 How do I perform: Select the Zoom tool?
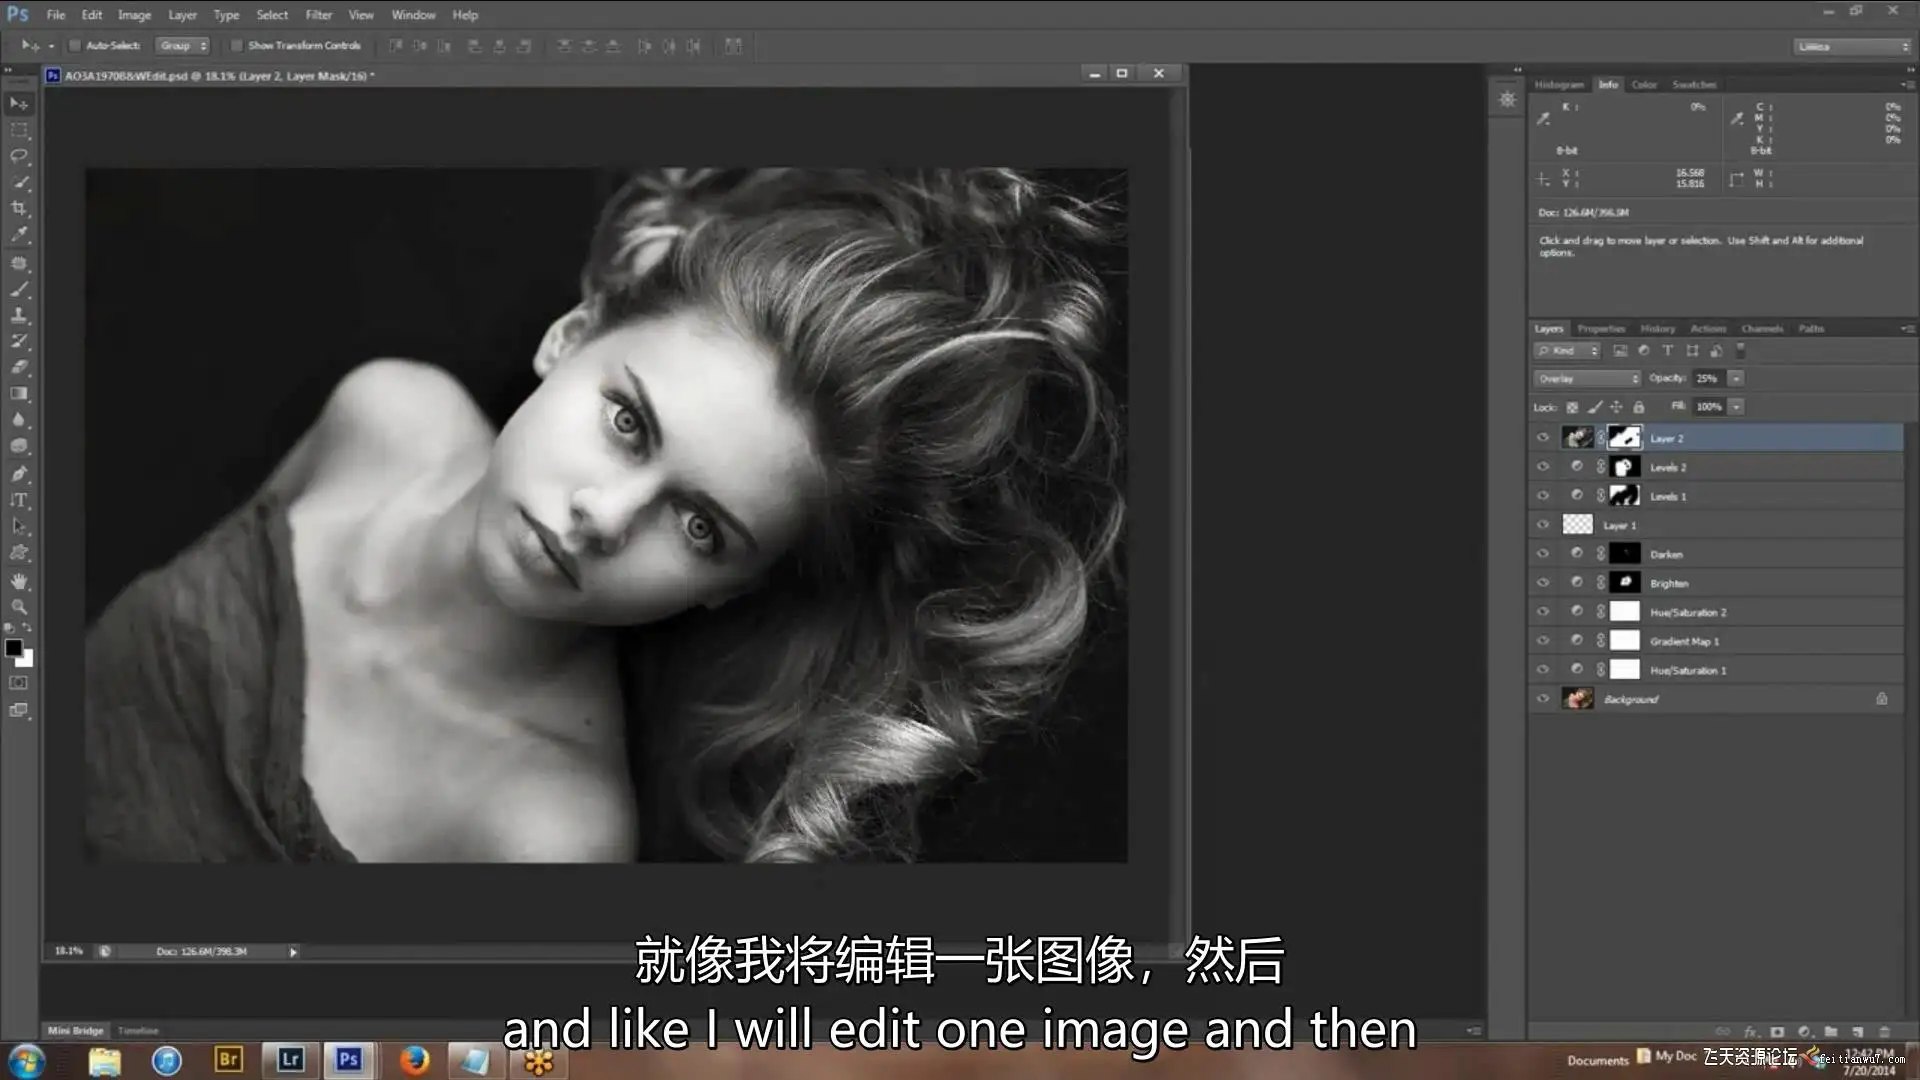tap(19, 607)
